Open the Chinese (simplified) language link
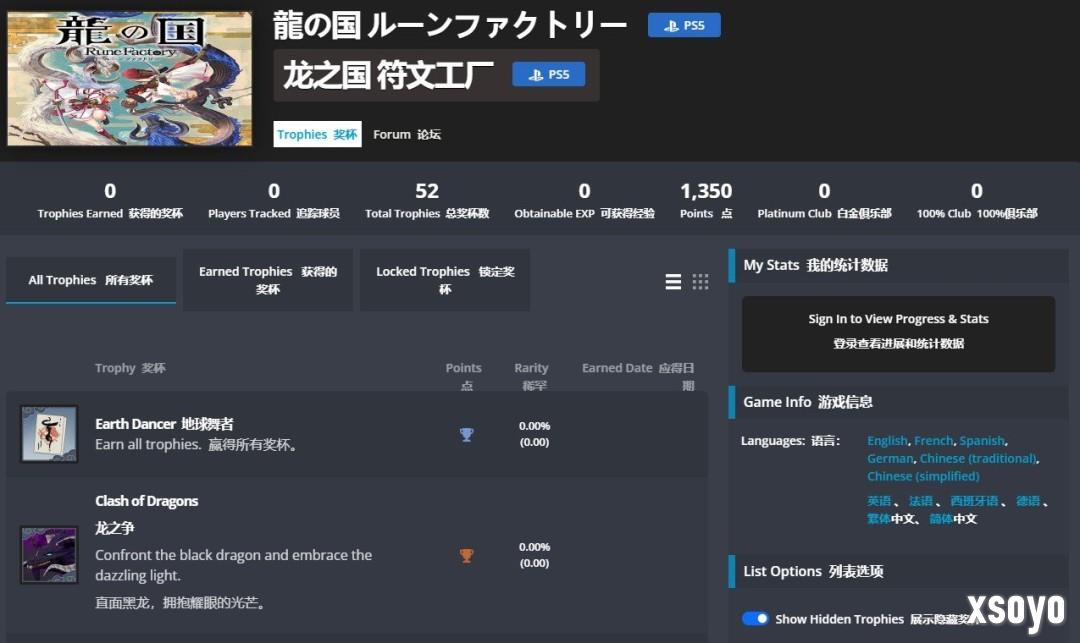This screenshot has height=643, width=1080. [922, 476]
